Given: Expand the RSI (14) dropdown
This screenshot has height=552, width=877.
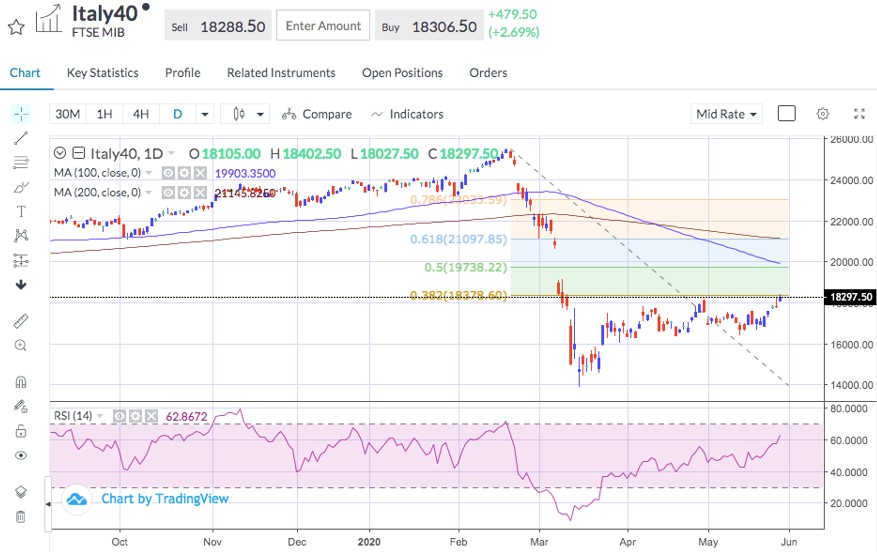Looking at the screenshot, I should (100, 416).
